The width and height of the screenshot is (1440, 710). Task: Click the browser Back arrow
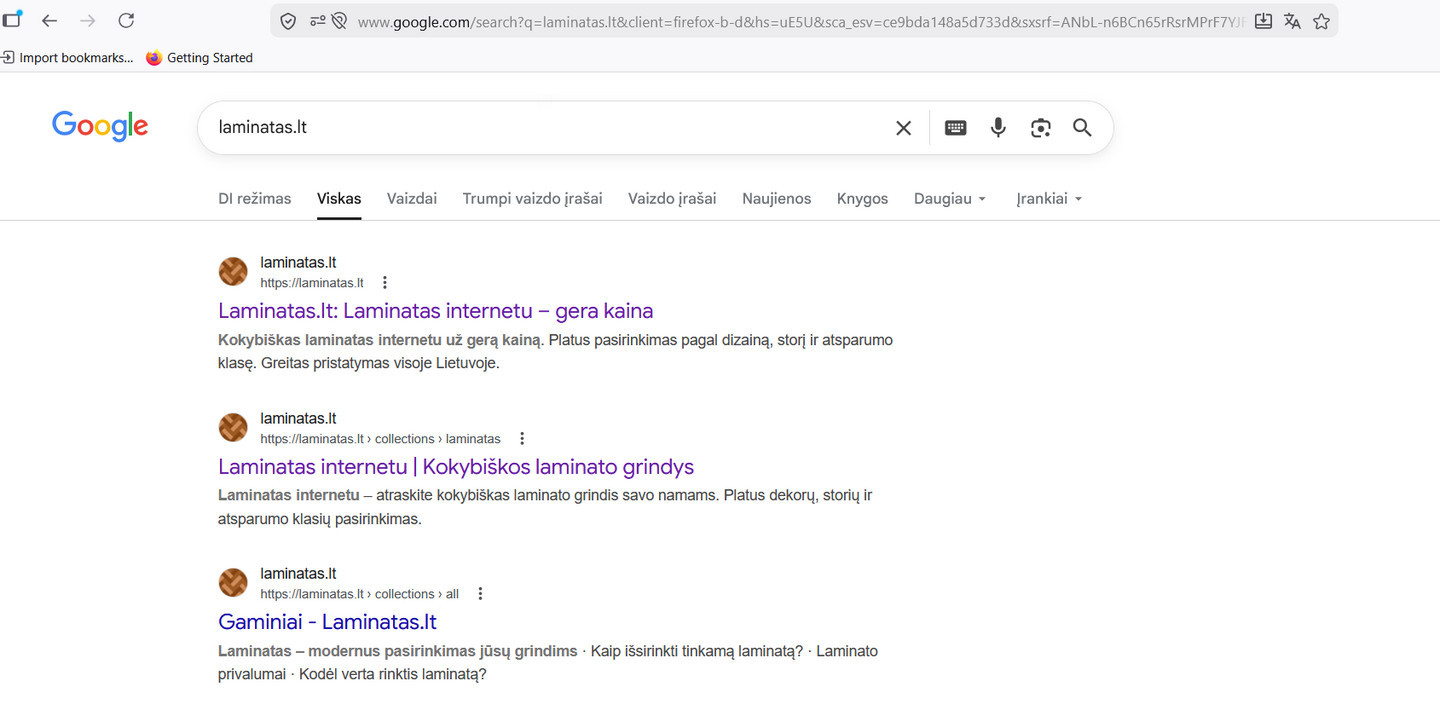(49, 21)
